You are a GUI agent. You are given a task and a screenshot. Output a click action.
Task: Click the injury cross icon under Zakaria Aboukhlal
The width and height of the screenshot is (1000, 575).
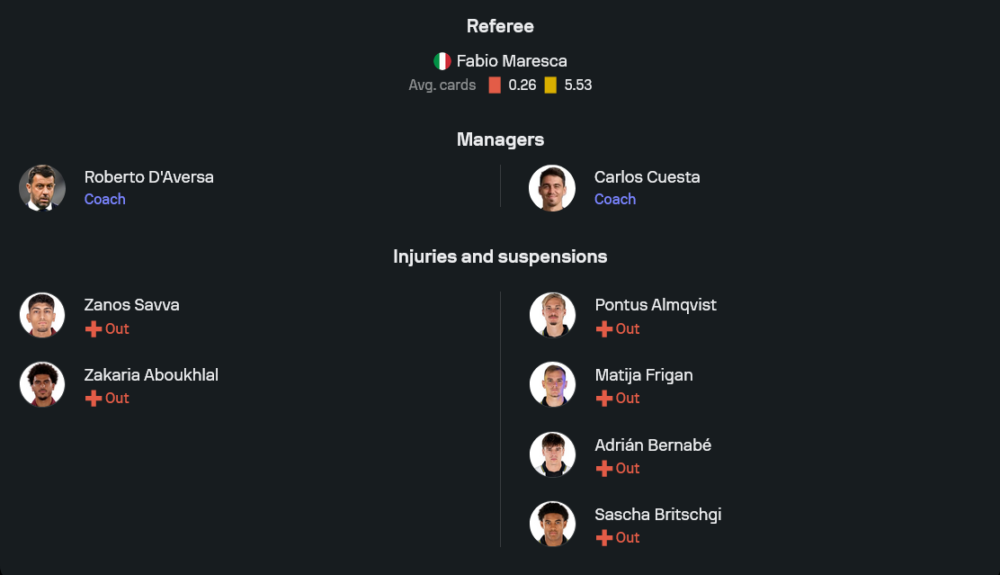tap(93, 398)
